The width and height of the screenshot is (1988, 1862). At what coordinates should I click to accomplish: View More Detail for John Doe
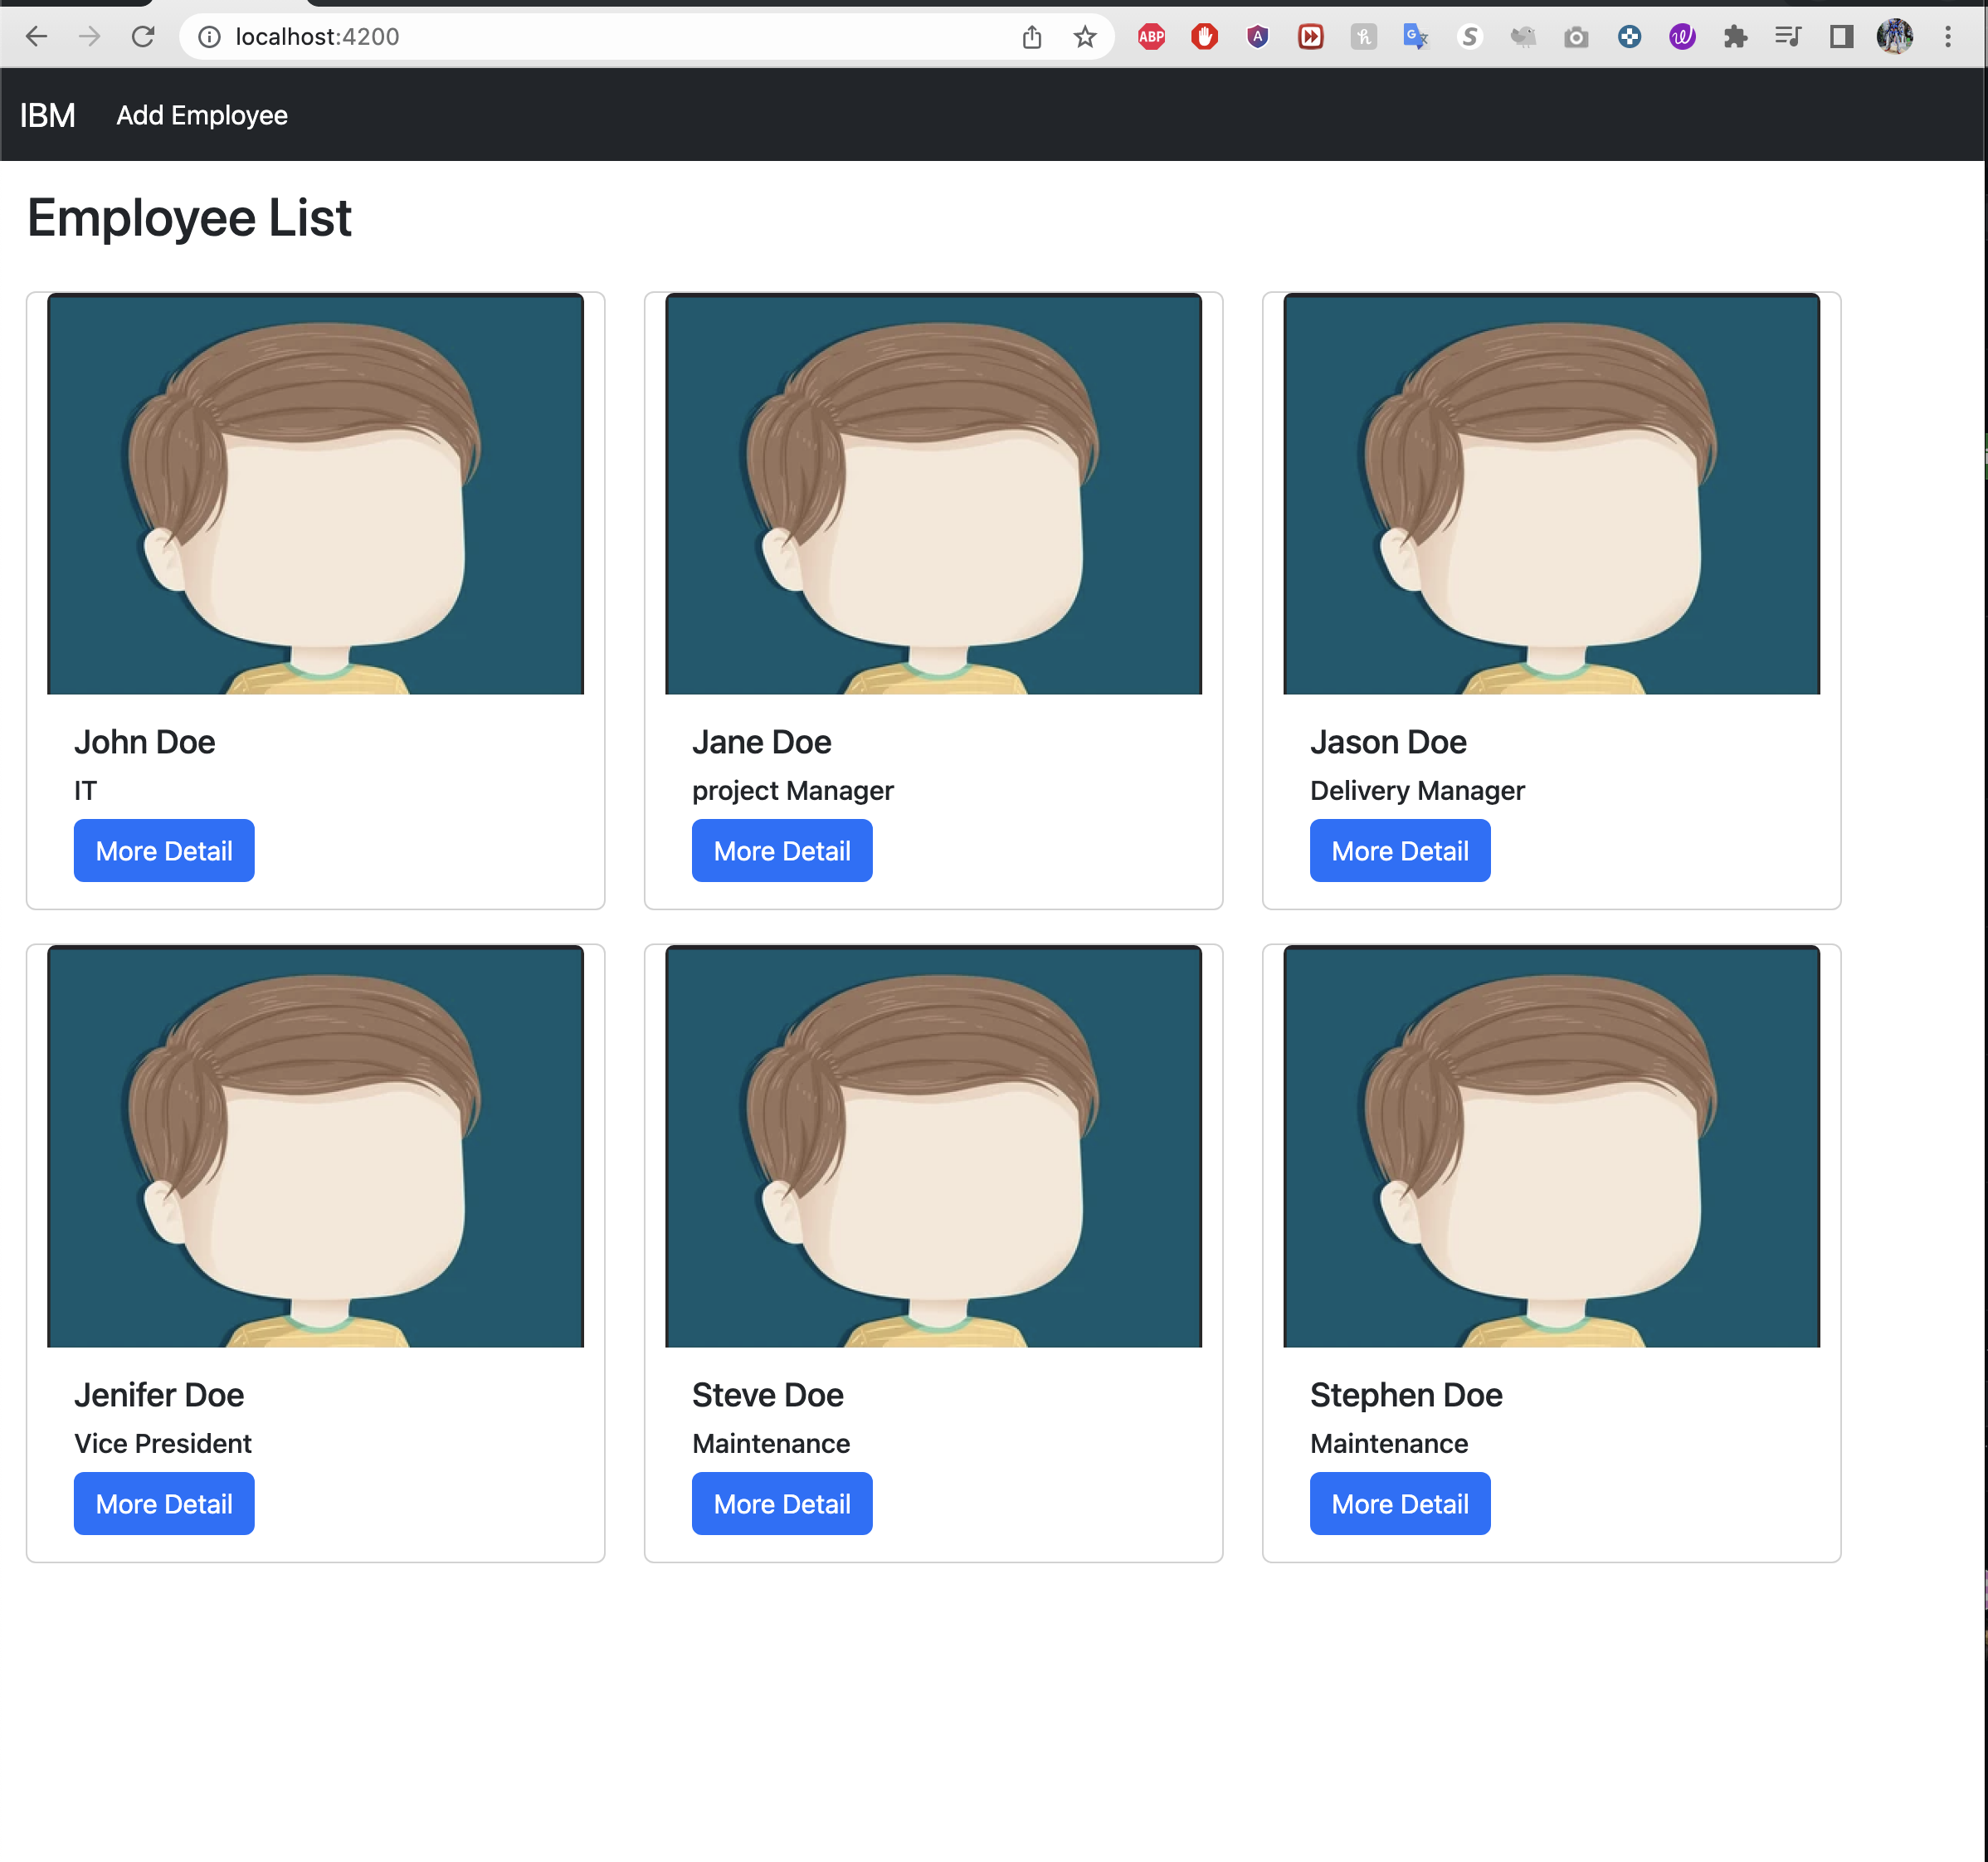(x=164, y=851)
